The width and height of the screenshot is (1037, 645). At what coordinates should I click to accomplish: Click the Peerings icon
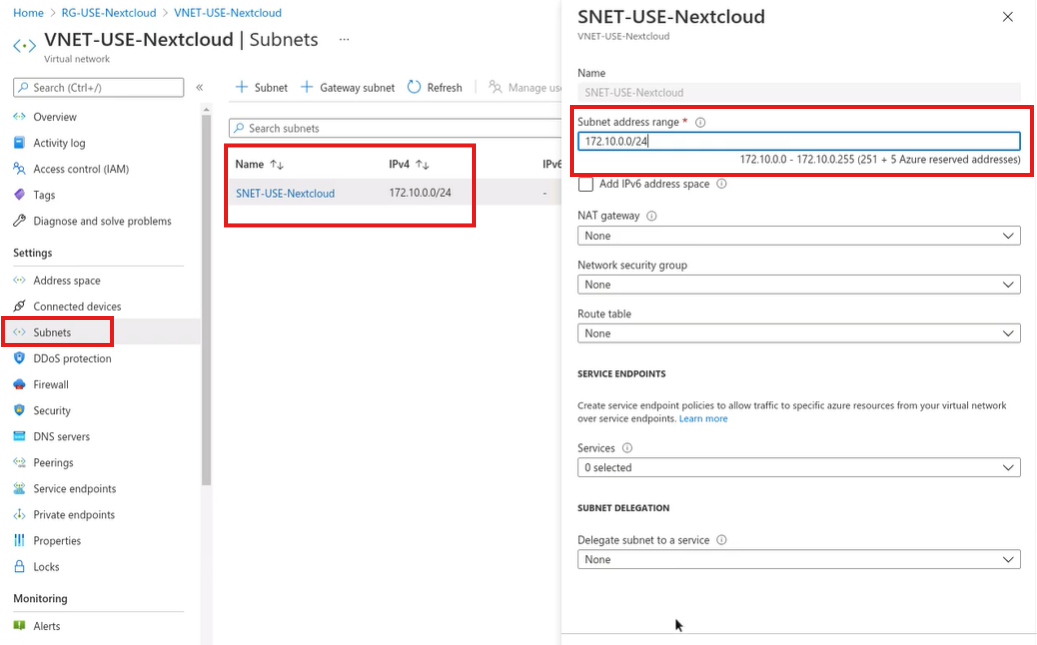tap(19, 462)
